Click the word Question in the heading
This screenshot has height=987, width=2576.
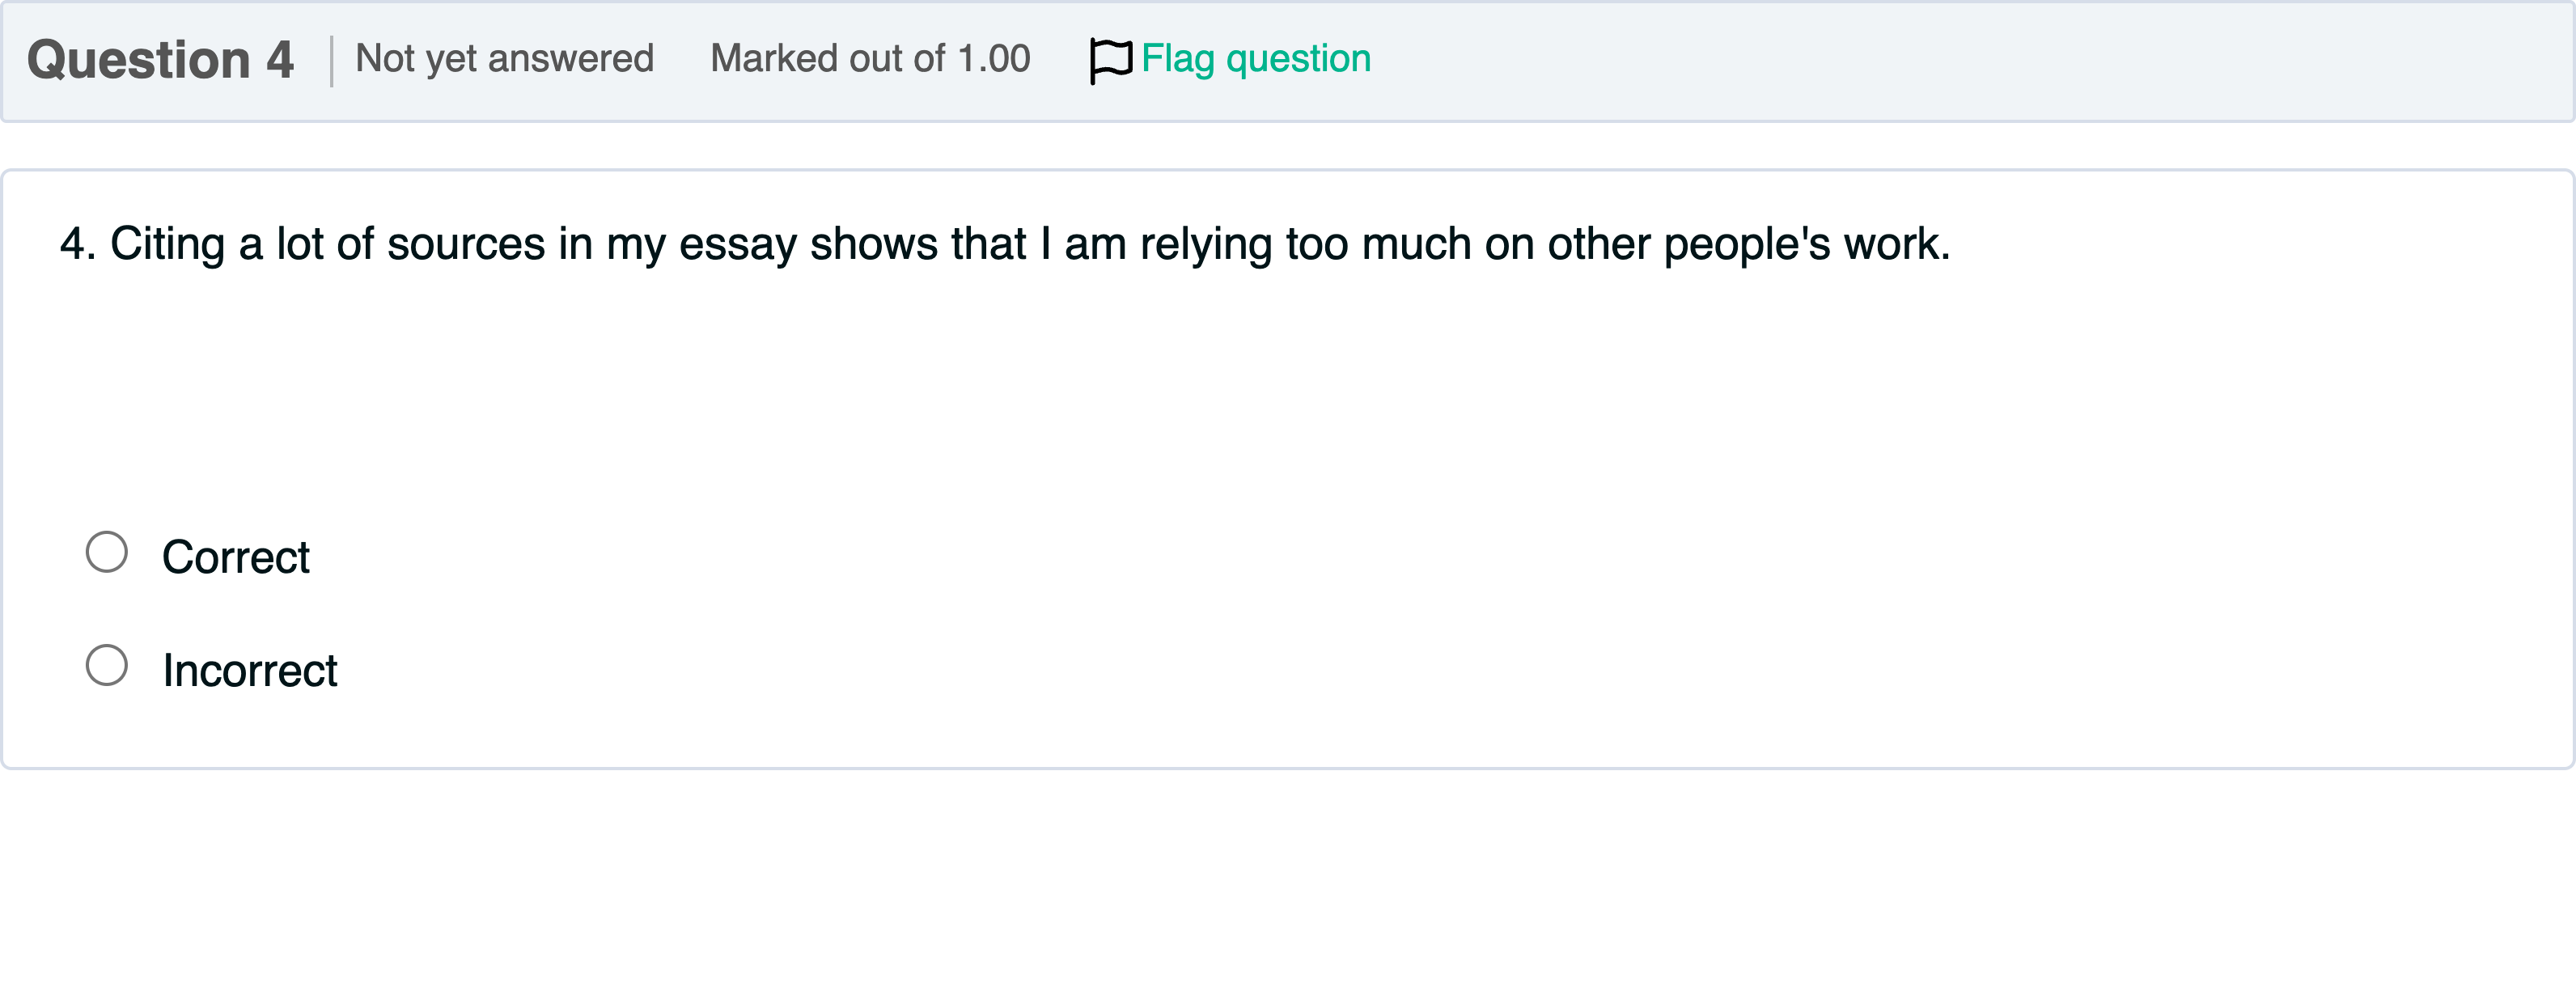click(x=138, y=60)
